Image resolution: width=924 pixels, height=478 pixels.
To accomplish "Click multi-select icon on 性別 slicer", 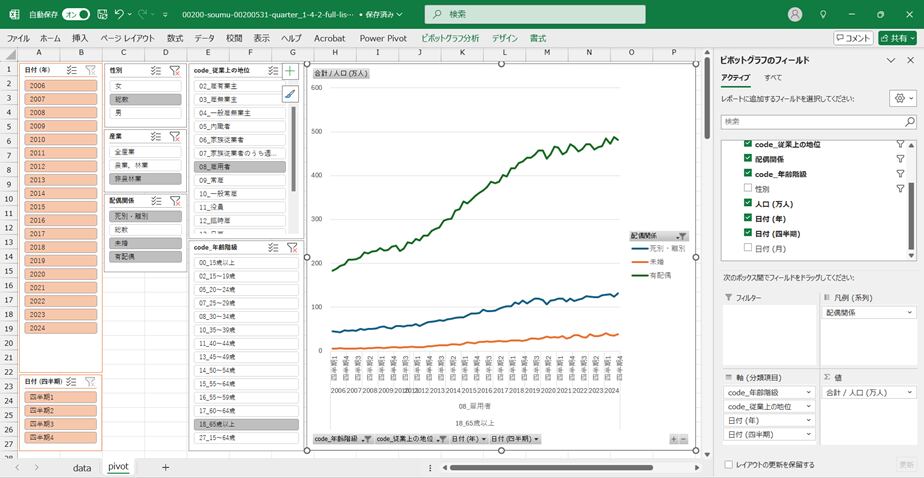I will (156, 70).
